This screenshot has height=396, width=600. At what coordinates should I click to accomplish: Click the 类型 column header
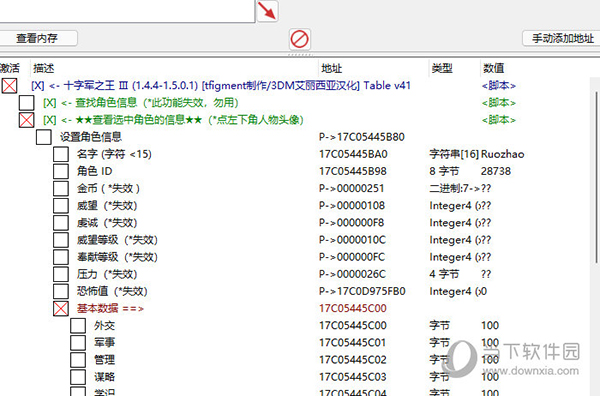coord(442,68)
